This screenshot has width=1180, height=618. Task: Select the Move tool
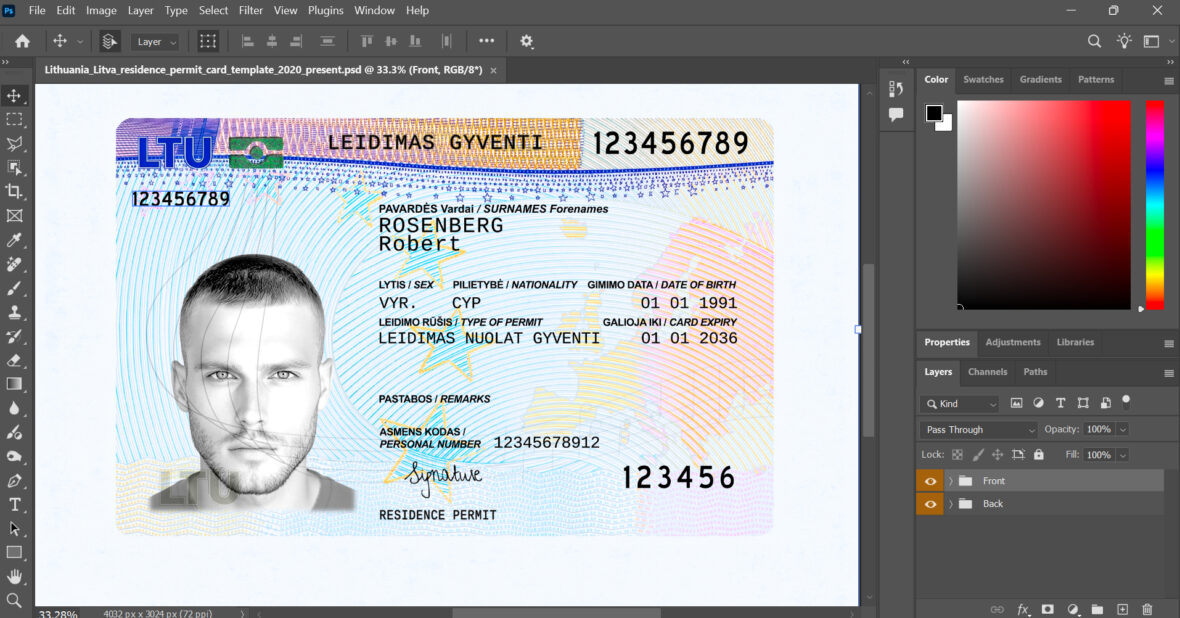(14, 96)
